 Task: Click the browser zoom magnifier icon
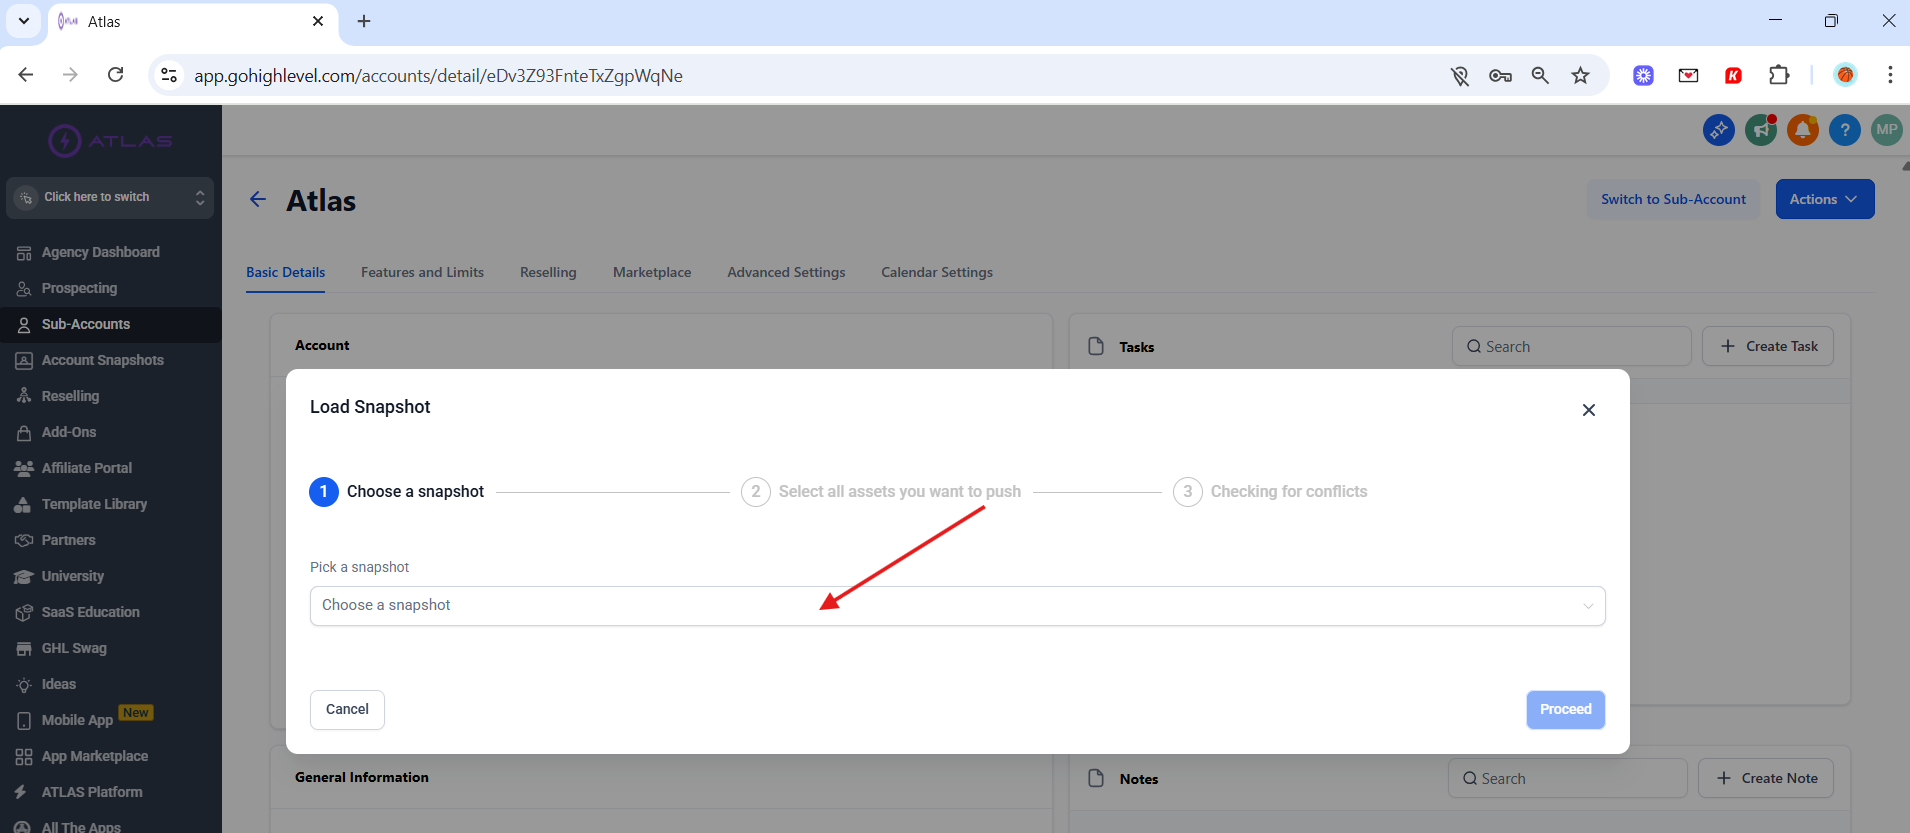[1540, 75]
